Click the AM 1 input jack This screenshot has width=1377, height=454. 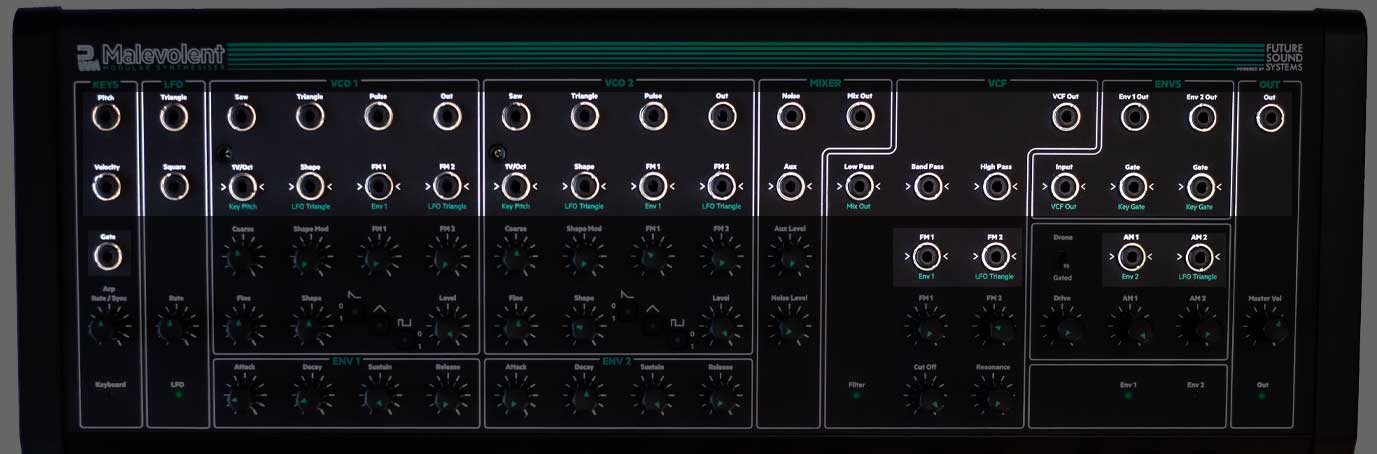tap(1133, 257)
